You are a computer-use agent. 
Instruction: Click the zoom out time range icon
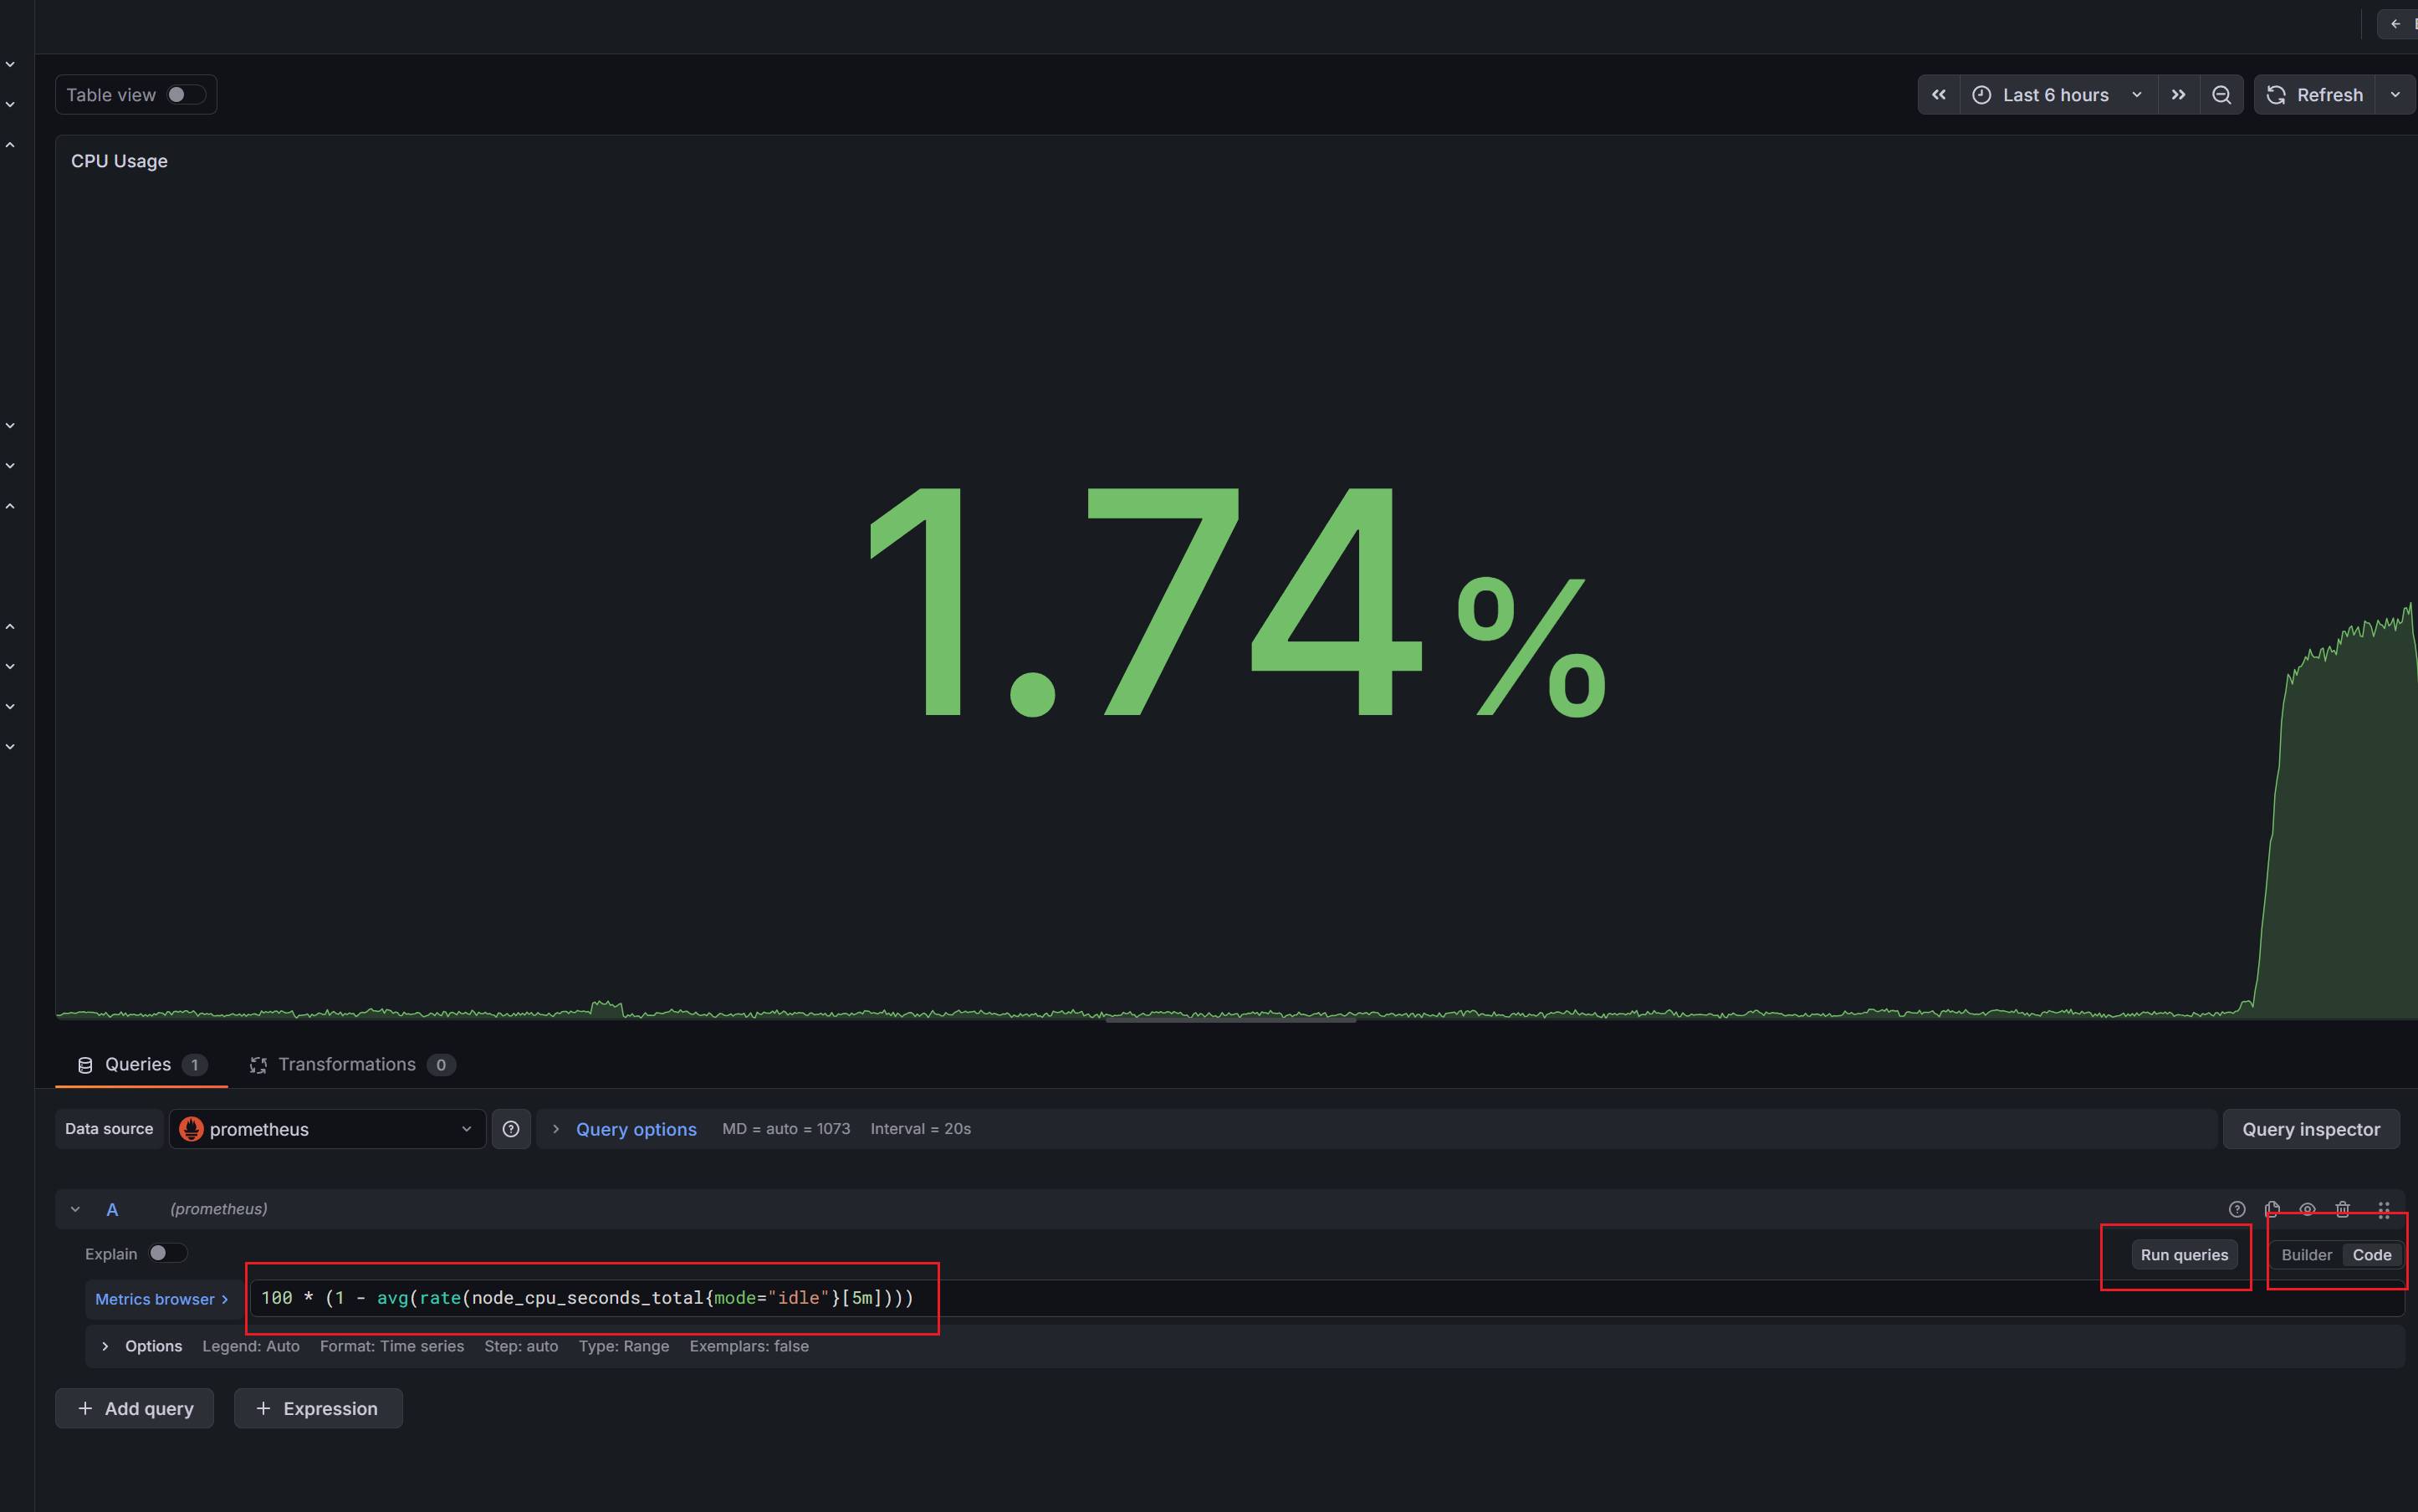point(2221,95)
